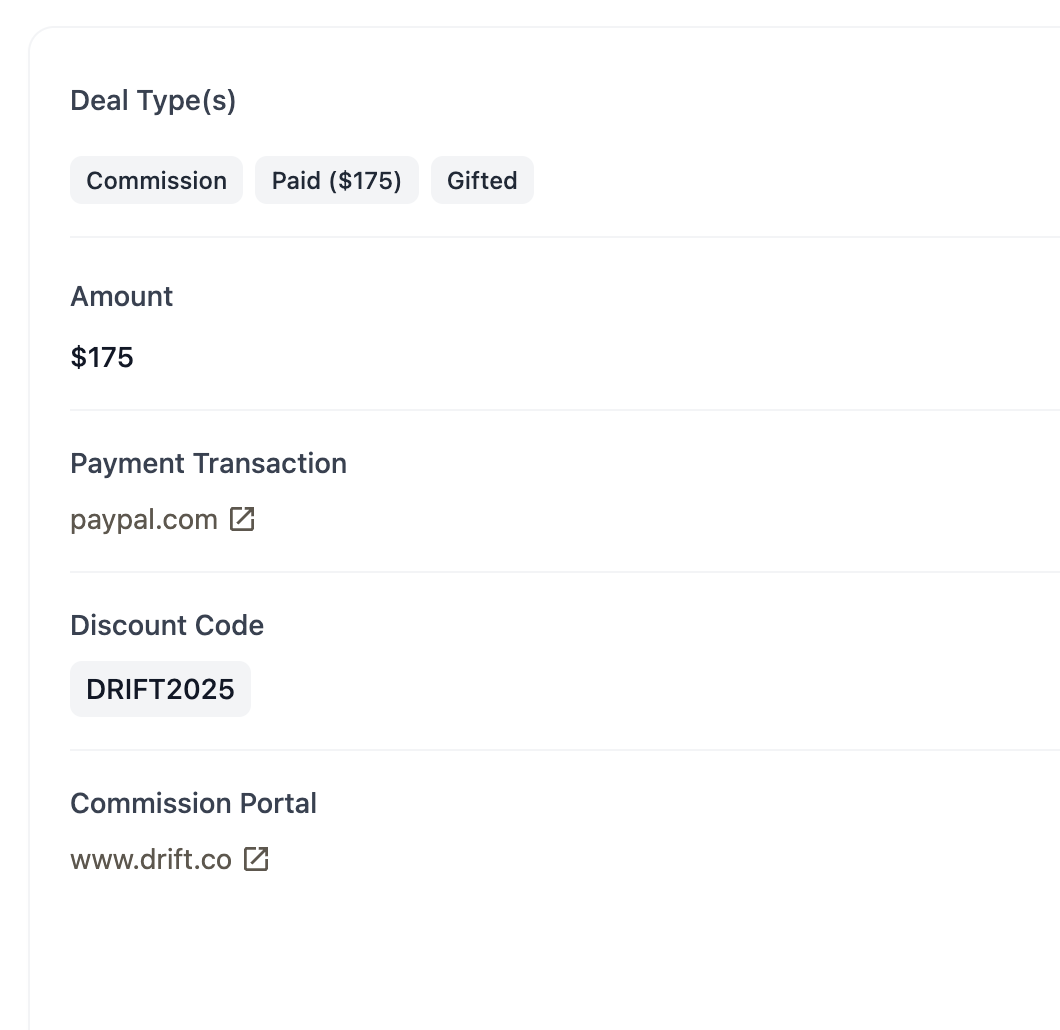Click the Discount Code label
The height and width of the screenshot is (1030, 1060).
pos(167,626)
